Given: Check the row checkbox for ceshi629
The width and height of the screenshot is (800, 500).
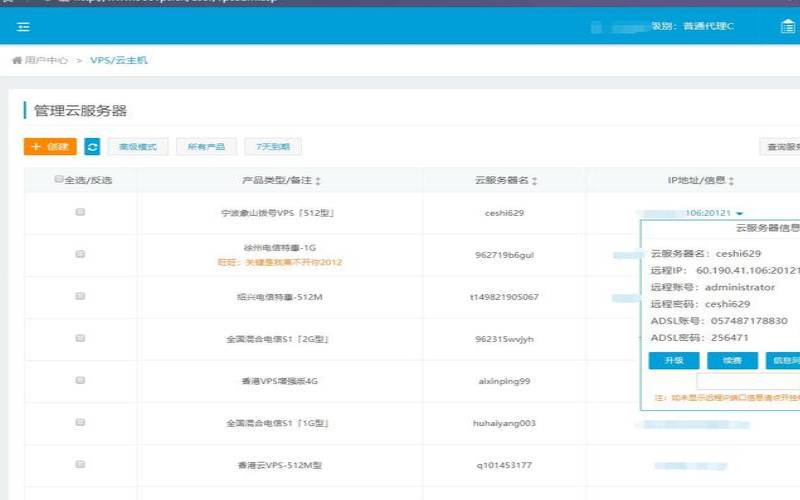Looking at the screenshot, I should pyautogui.click(x=80, y=212).
